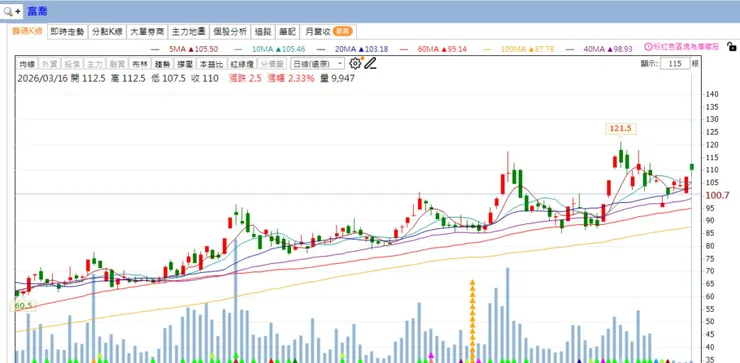740x363 pixels.
Task: Toggle 本益比 PE ratio overlay
Action: point(210,64)
